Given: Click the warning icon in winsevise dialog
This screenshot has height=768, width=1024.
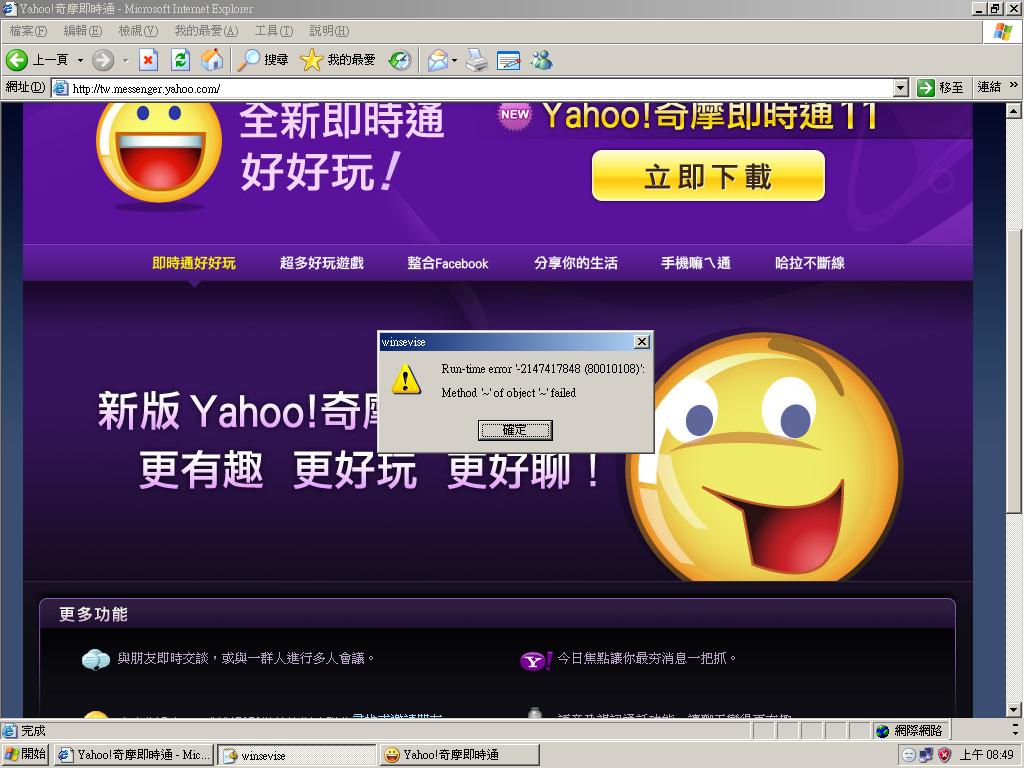Looking at the screenshot, I should (x=406, y=379).
